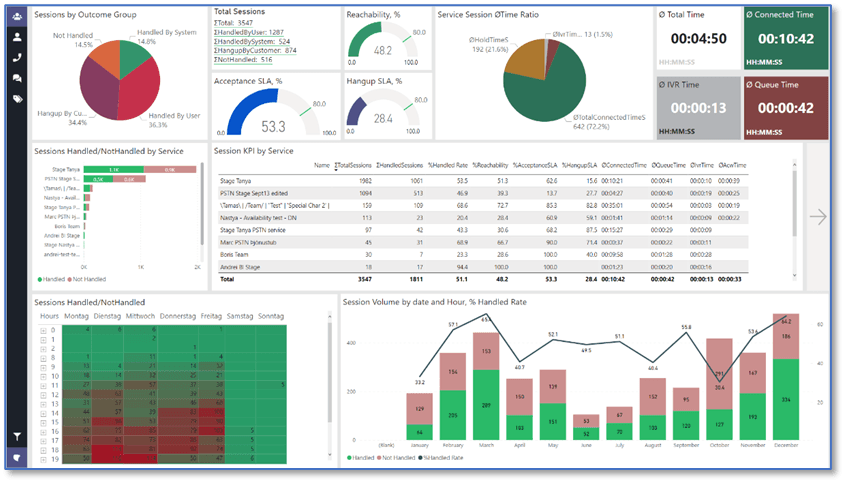The image size is (845, 483).
Task: Click the Marc PSTN row in KPI table
Action: (x=483, y=243)
